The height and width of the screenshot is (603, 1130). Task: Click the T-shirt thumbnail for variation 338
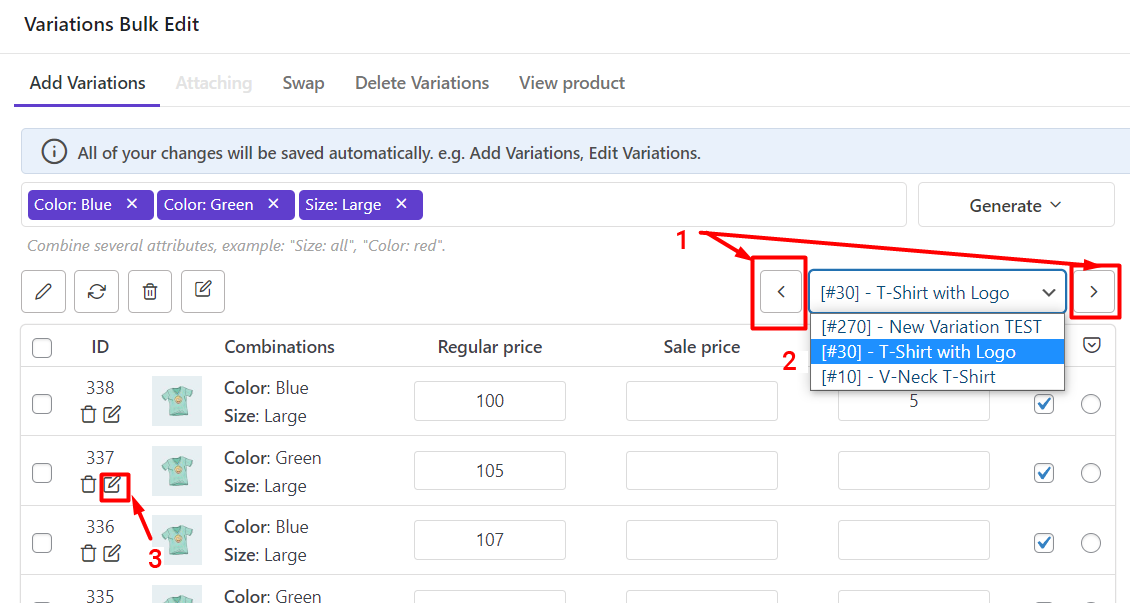tap(177, 401)
